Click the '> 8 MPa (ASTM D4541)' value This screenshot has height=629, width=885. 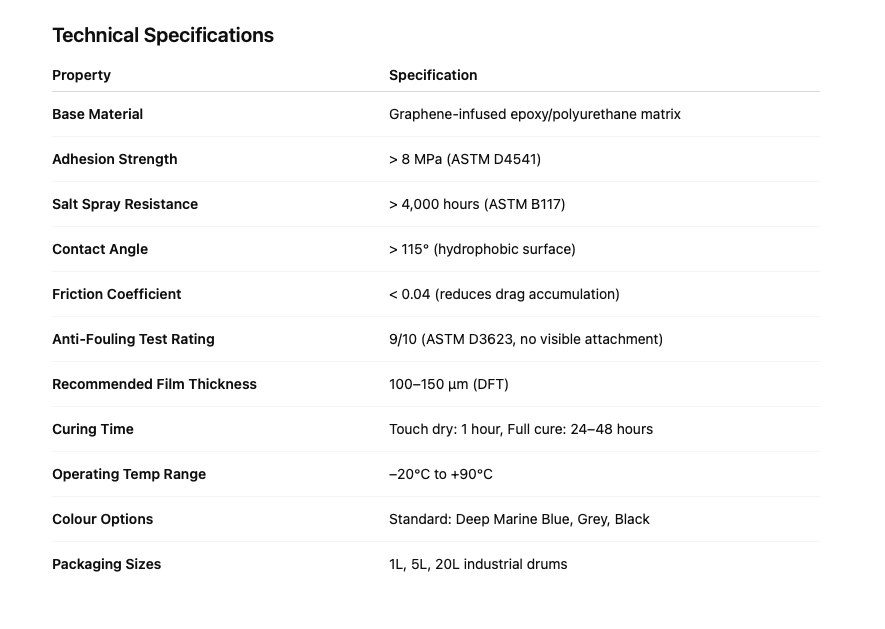coord(464,159)
